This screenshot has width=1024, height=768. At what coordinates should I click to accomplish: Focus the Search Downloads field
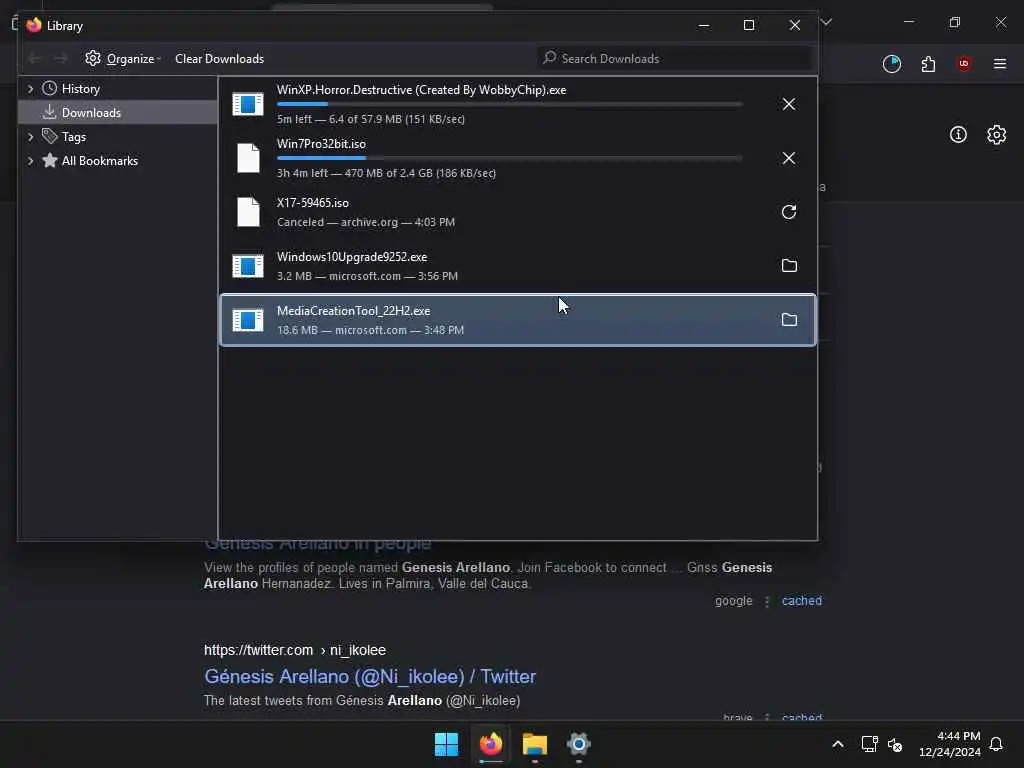click(x=675, y=59)
